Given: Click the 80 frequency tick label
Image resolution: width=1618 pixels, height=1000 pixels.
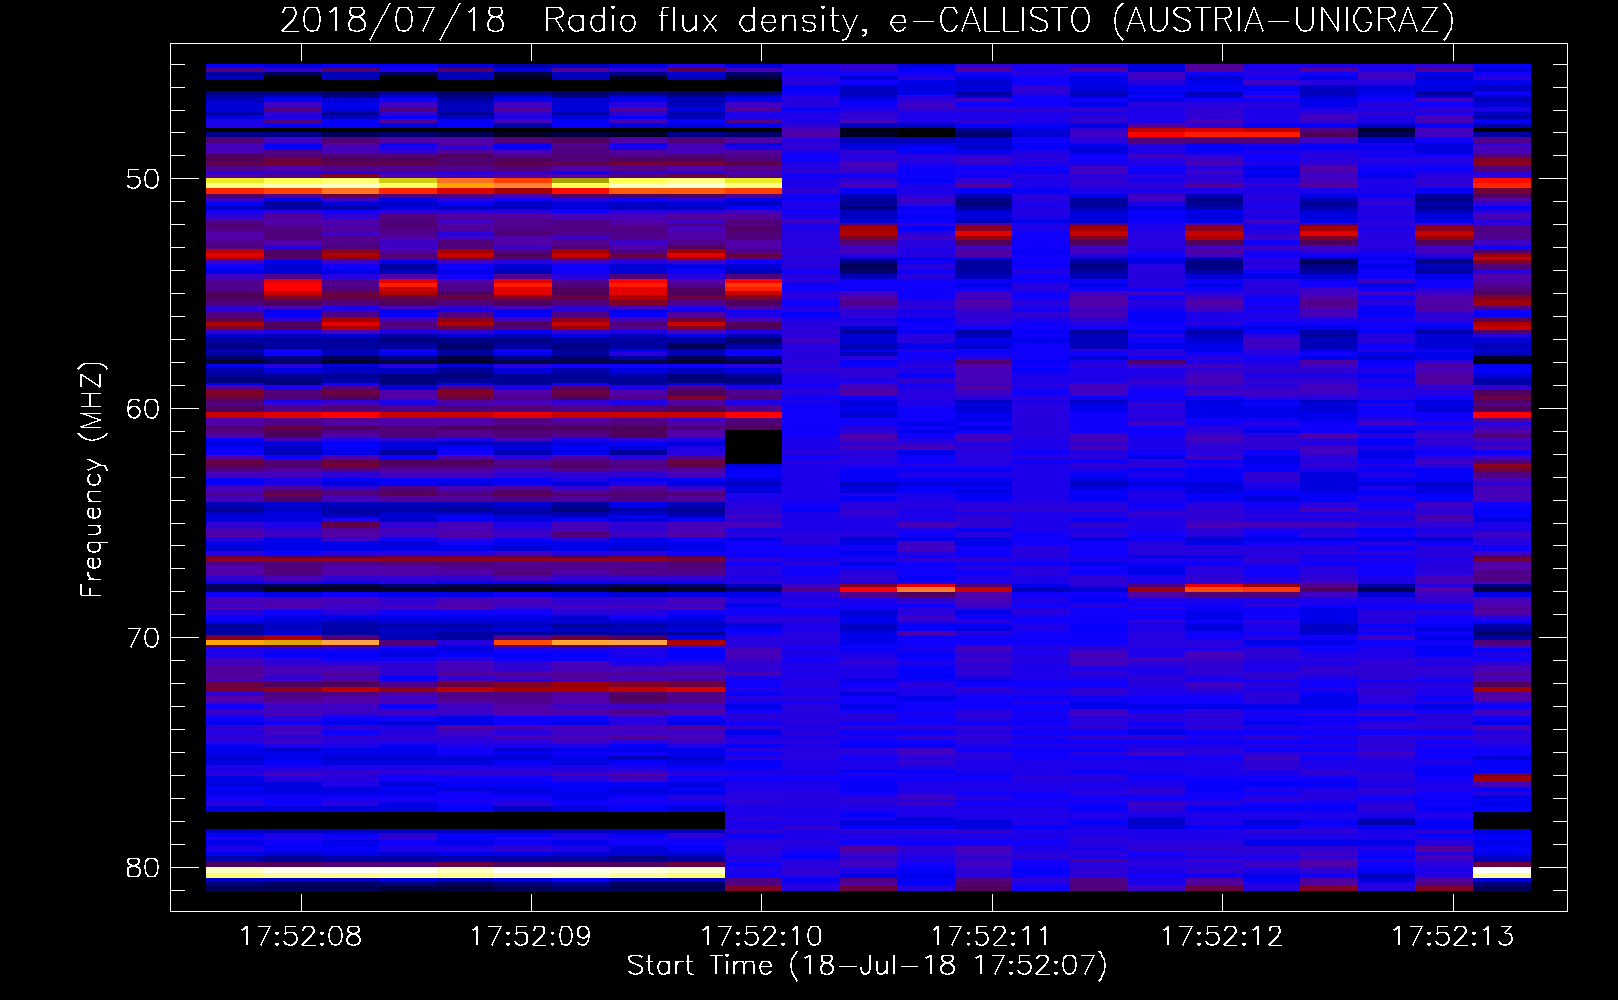Looking at the screenshot, I should point(143,867).
